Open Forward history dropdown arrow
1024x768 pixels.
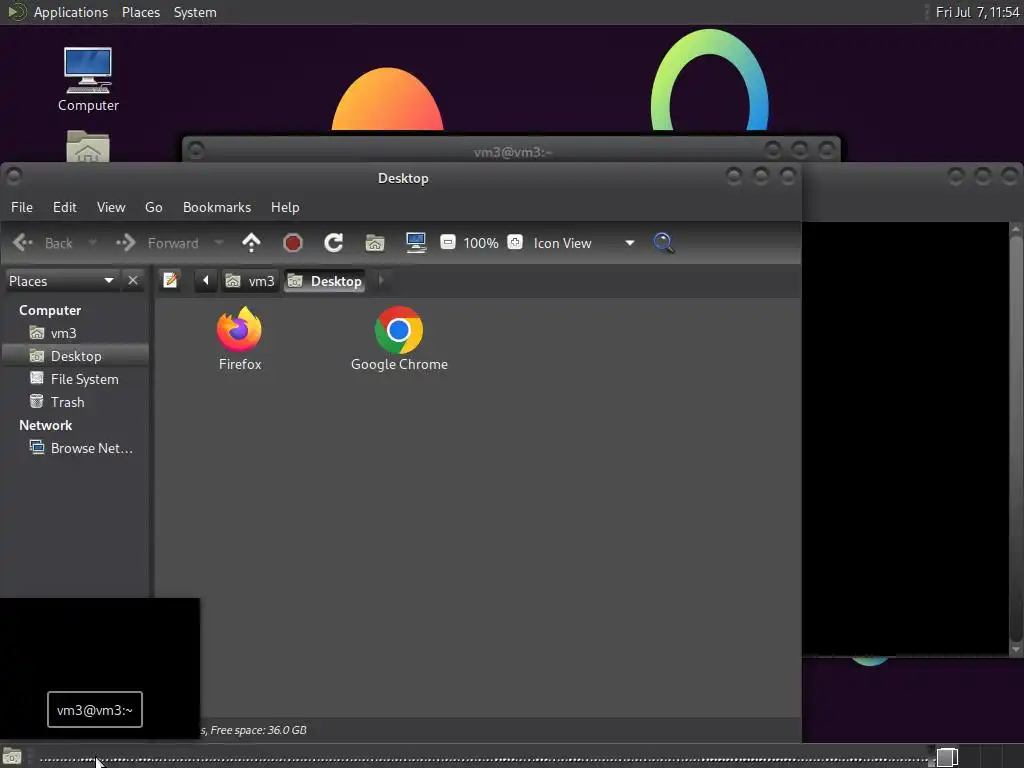click(x=219, y=243)
